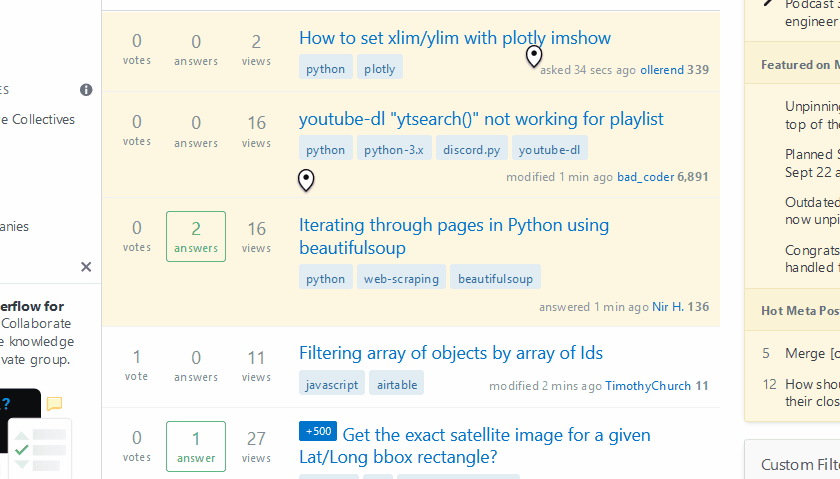This screenshot has height=479, width=840.
Task: Open 'How to set xlim/ylim with plotly imshow'
Action: click(x=454, y=38)
